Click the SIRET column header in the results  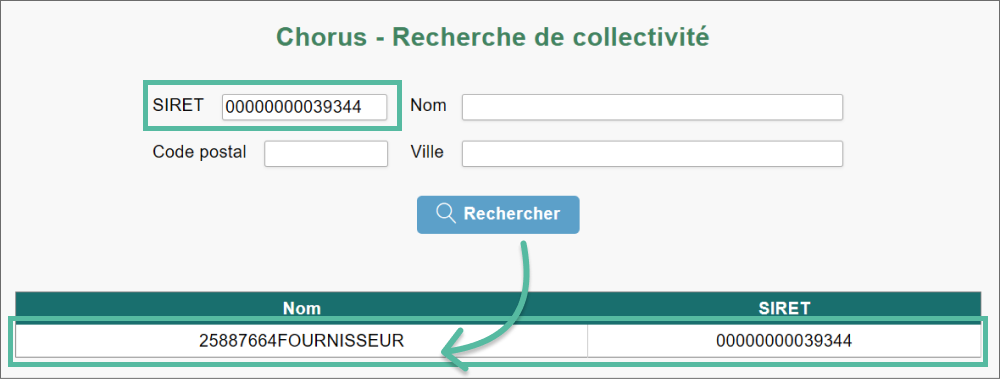(784, 309)
